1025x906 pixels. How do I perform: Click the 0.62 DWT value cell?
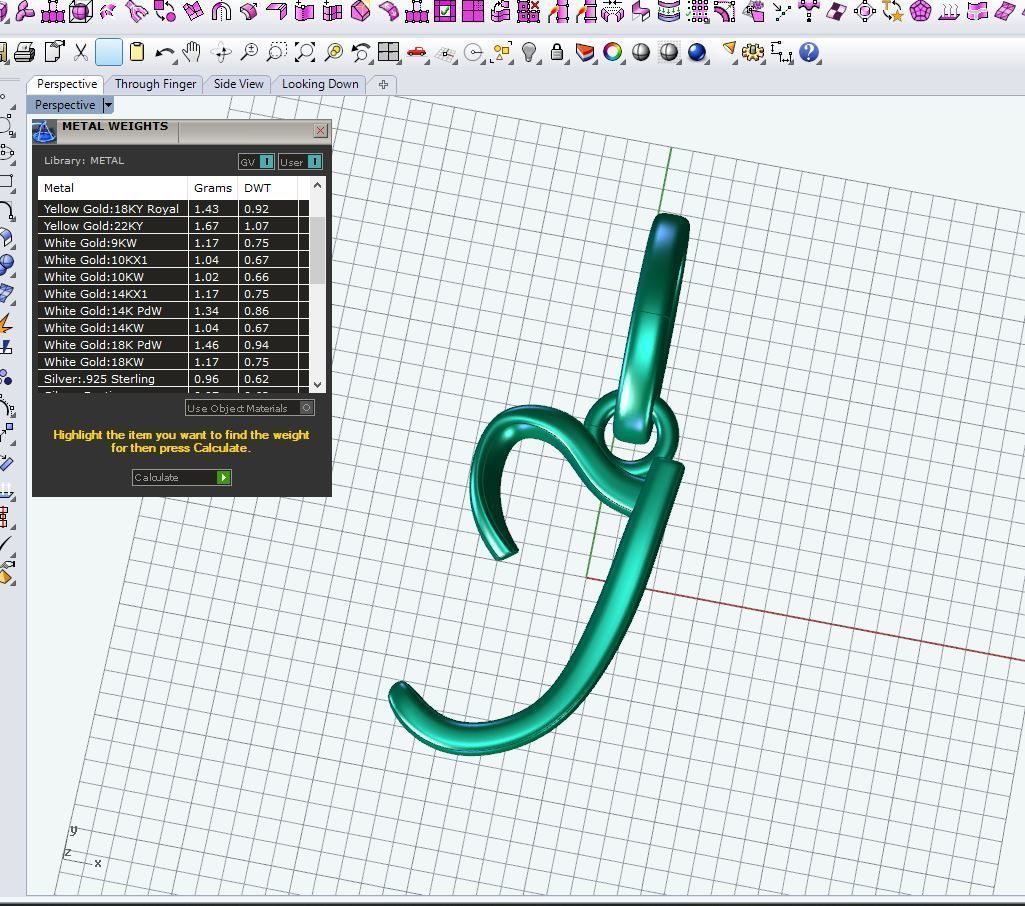coord(268,378)
